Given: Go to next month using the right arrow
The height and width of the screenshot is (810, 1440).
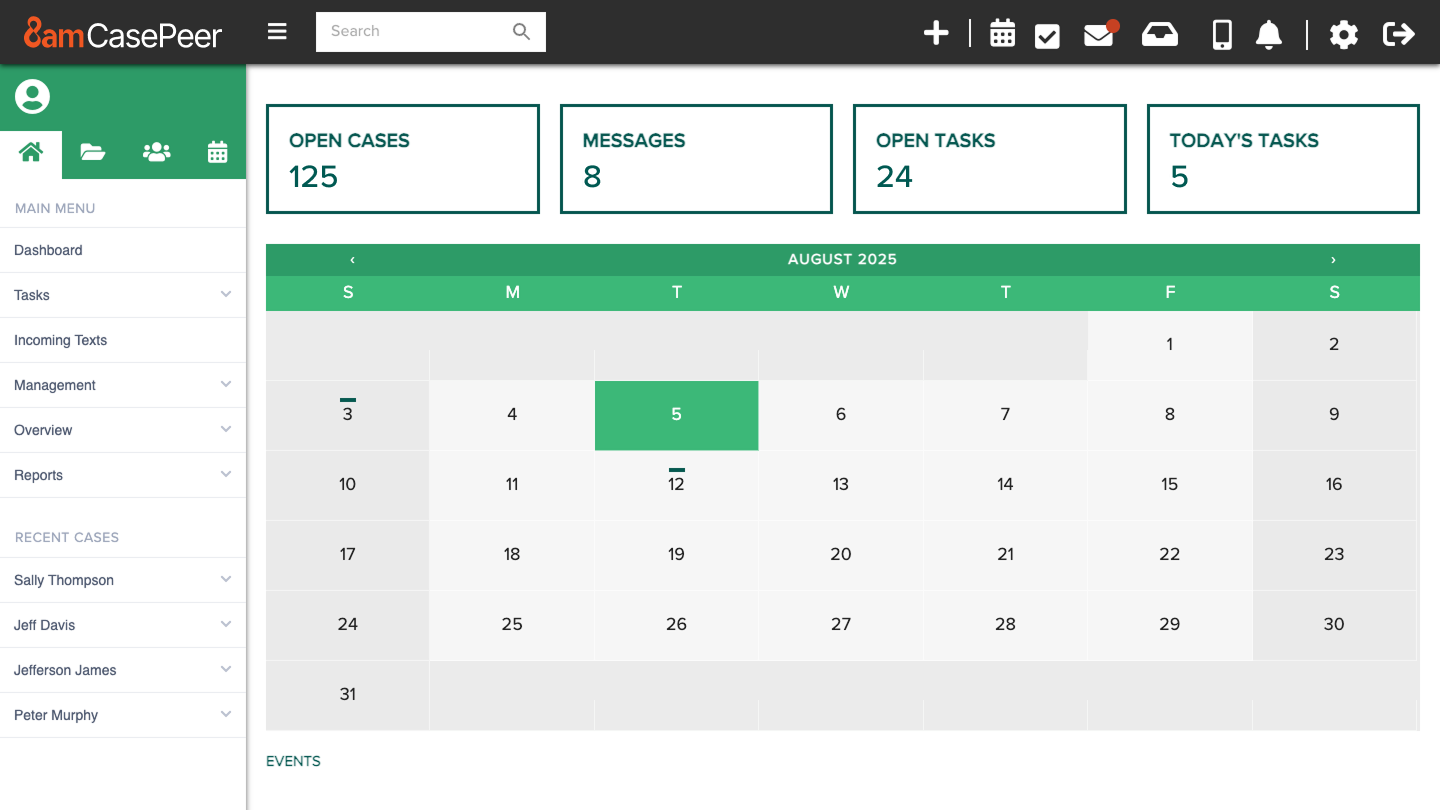Looking at the screenshot, I should 1333,259.
